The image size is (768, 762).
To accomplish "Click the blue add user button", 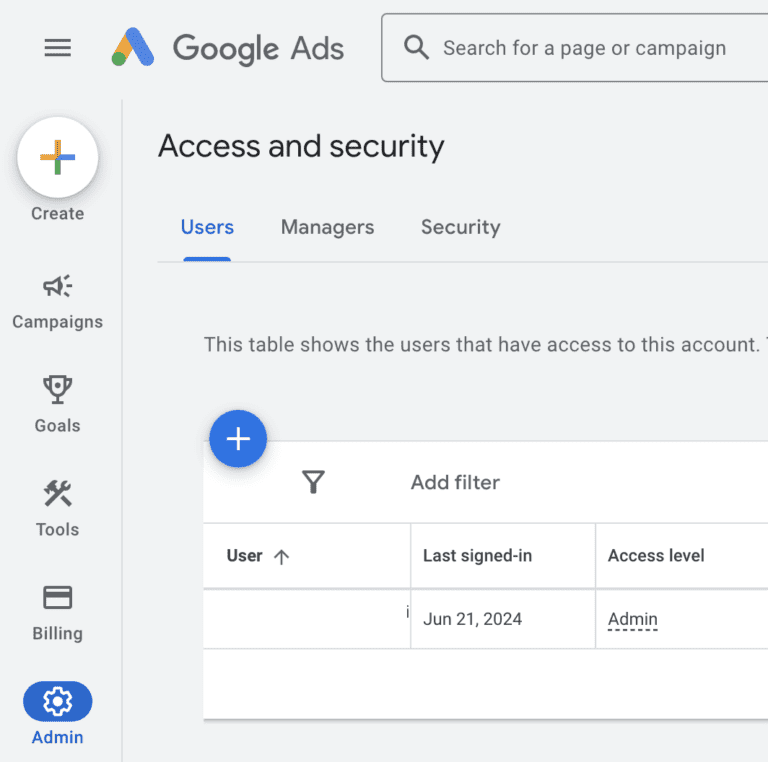I will point(238,438).
